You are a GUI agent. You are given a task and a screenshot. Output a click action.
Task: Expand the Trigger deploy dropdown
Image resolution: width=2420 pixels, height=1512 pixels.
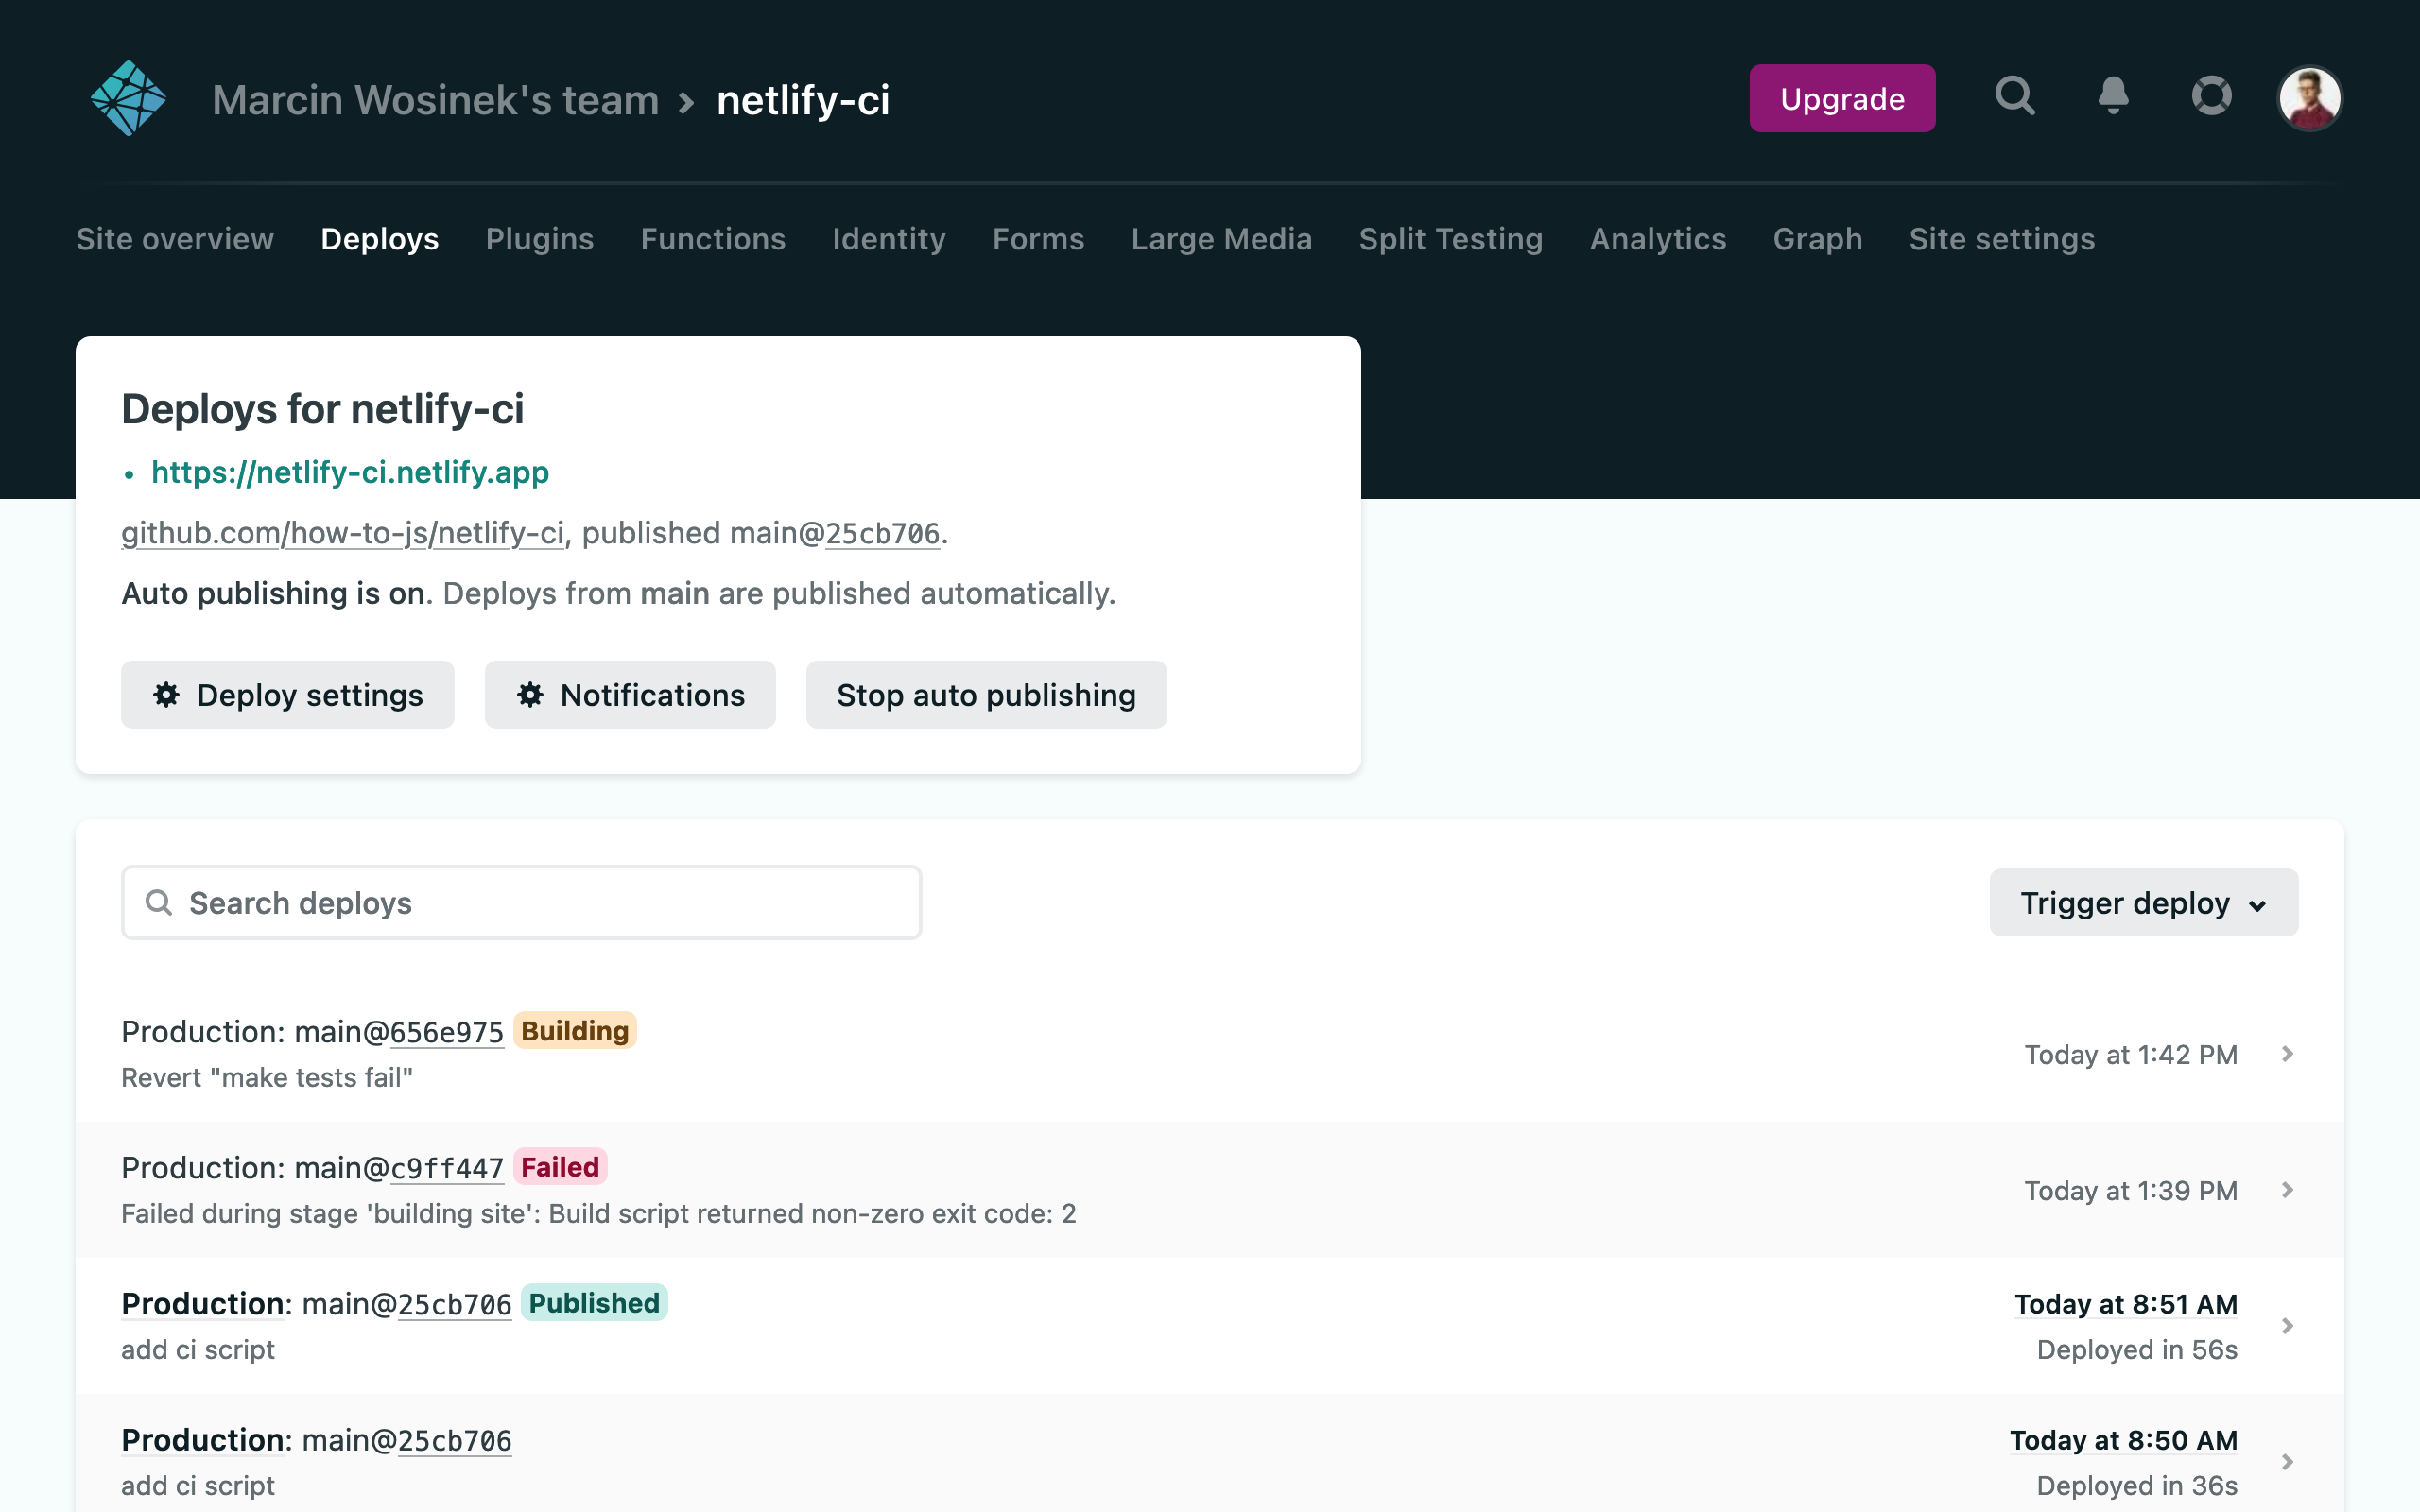pyautogui.click(x=2142, y=902)
